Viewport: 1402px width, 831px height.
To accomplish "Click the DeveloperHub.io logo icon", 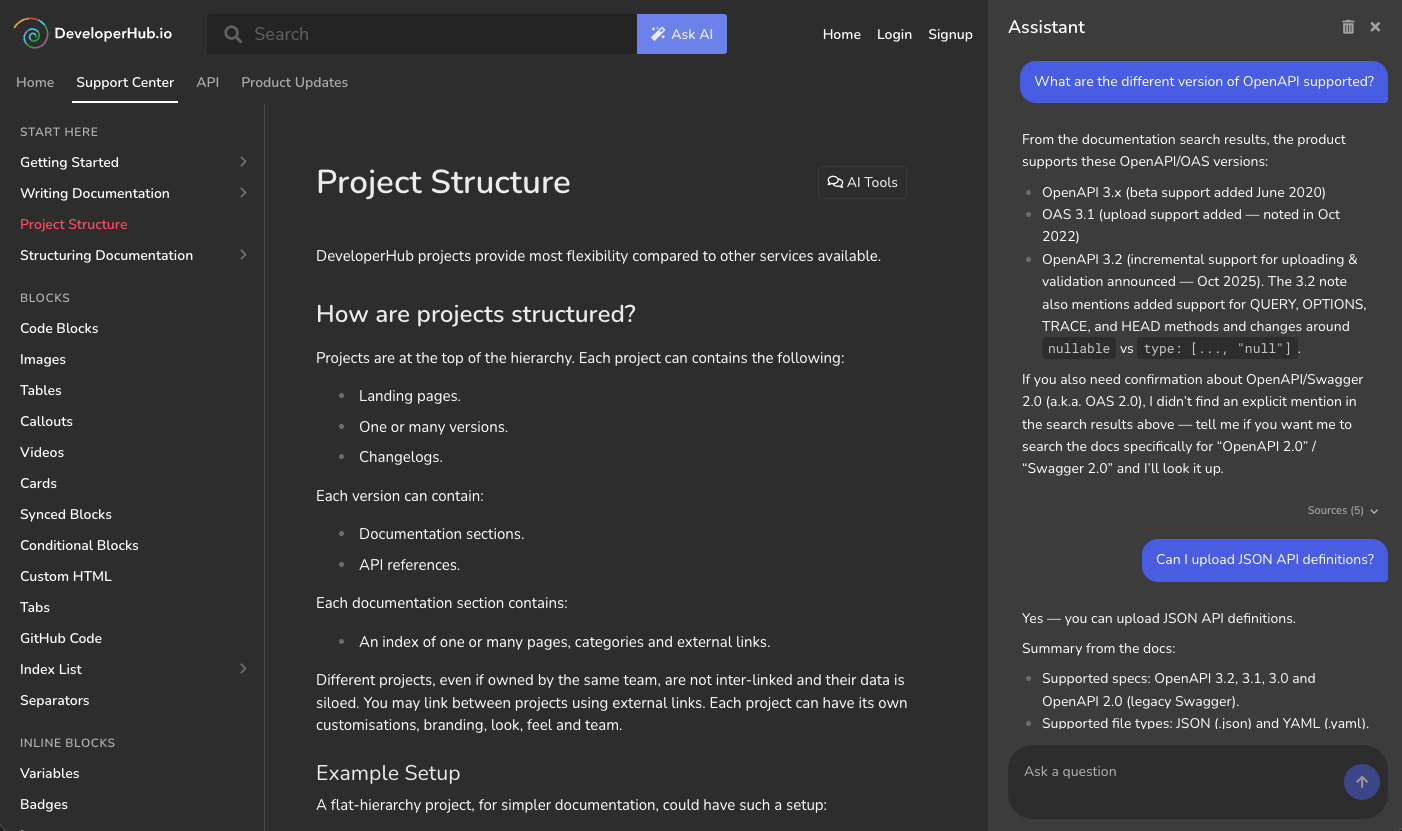I will (31, 34).
